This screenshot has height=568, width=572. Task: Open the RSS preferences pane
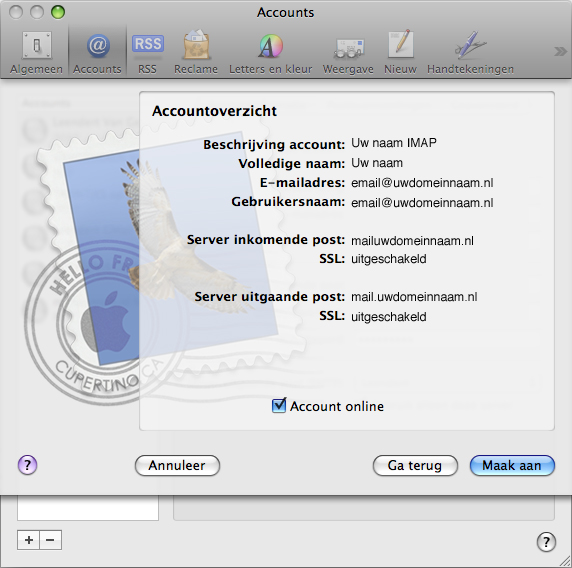coord(147,52)
